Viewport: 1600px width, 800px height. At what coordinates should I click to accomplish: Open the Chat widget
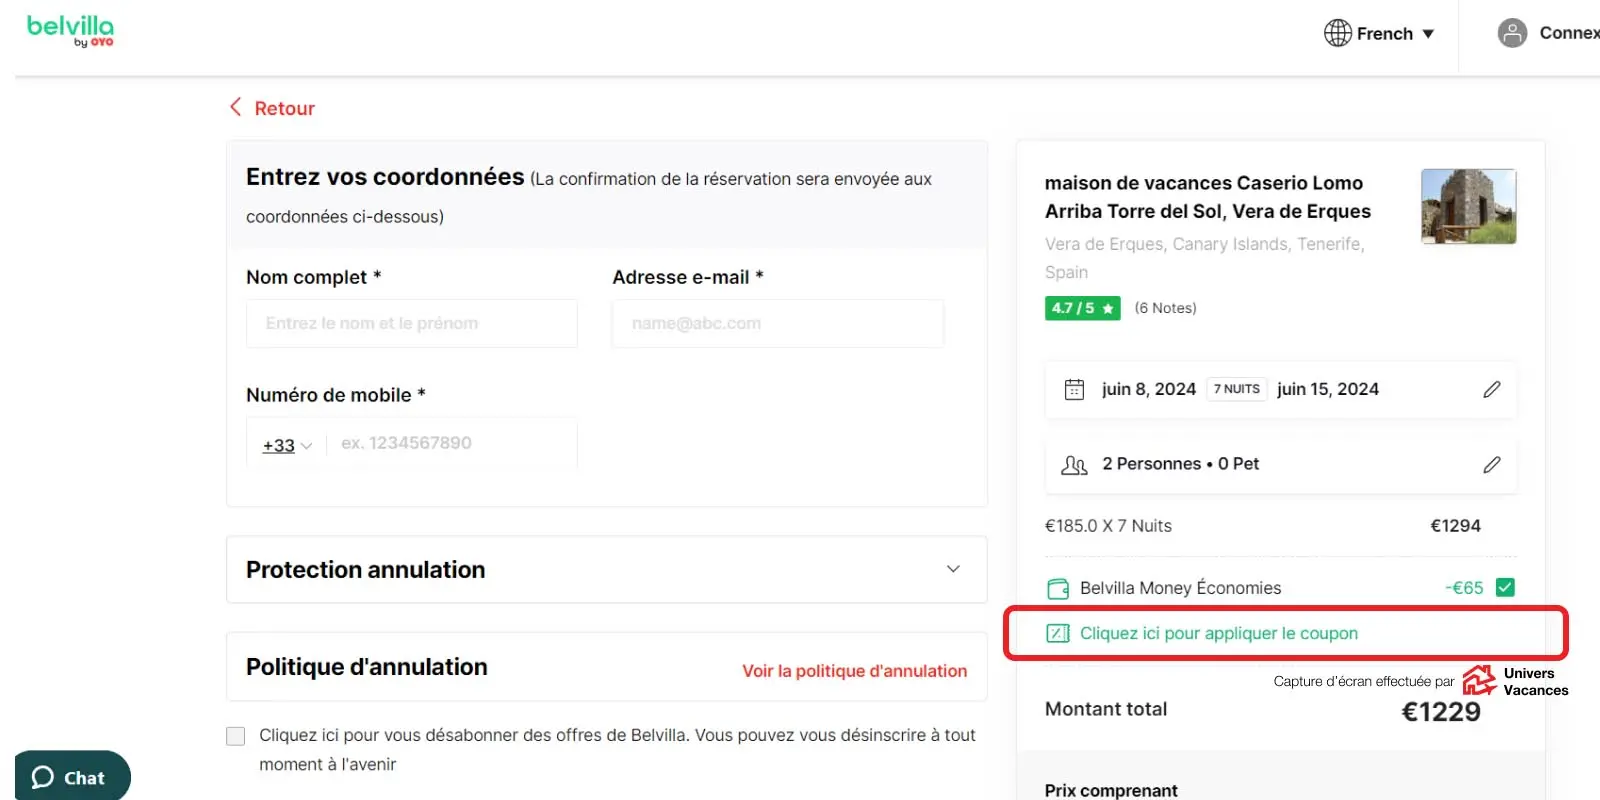70,777
